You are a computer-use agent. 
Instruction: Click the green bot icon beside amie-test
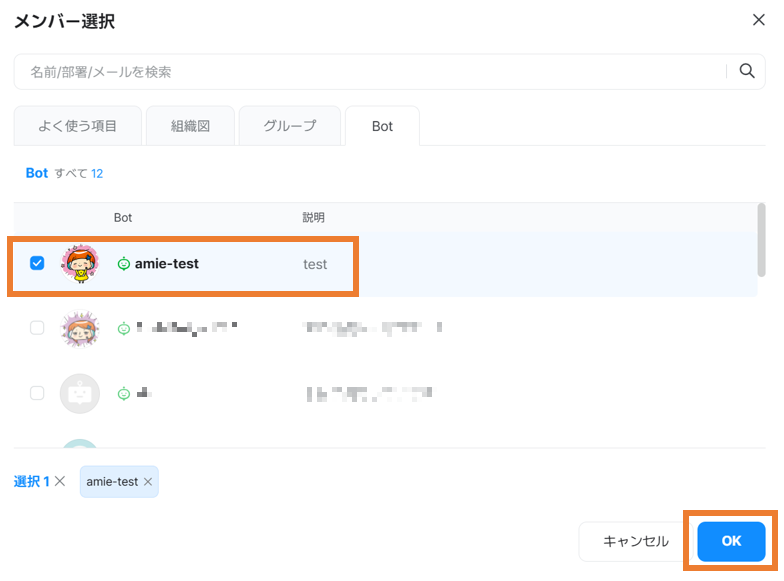124,264
